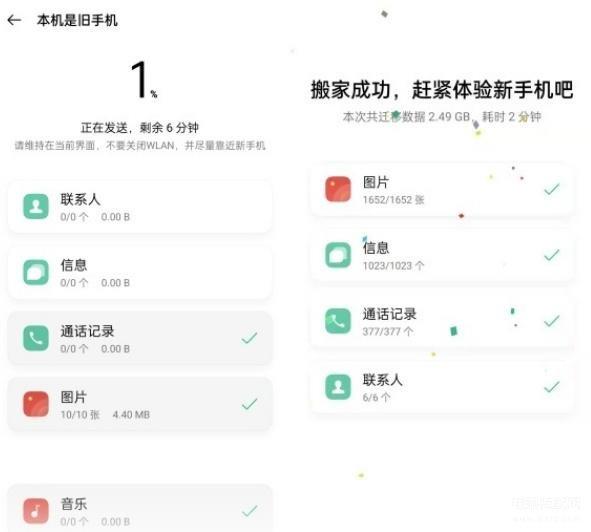The image size is (591, 532).
Task: Tap the phone icon for 通话记录 on the old-phone screen
Action: click(36, 338)
